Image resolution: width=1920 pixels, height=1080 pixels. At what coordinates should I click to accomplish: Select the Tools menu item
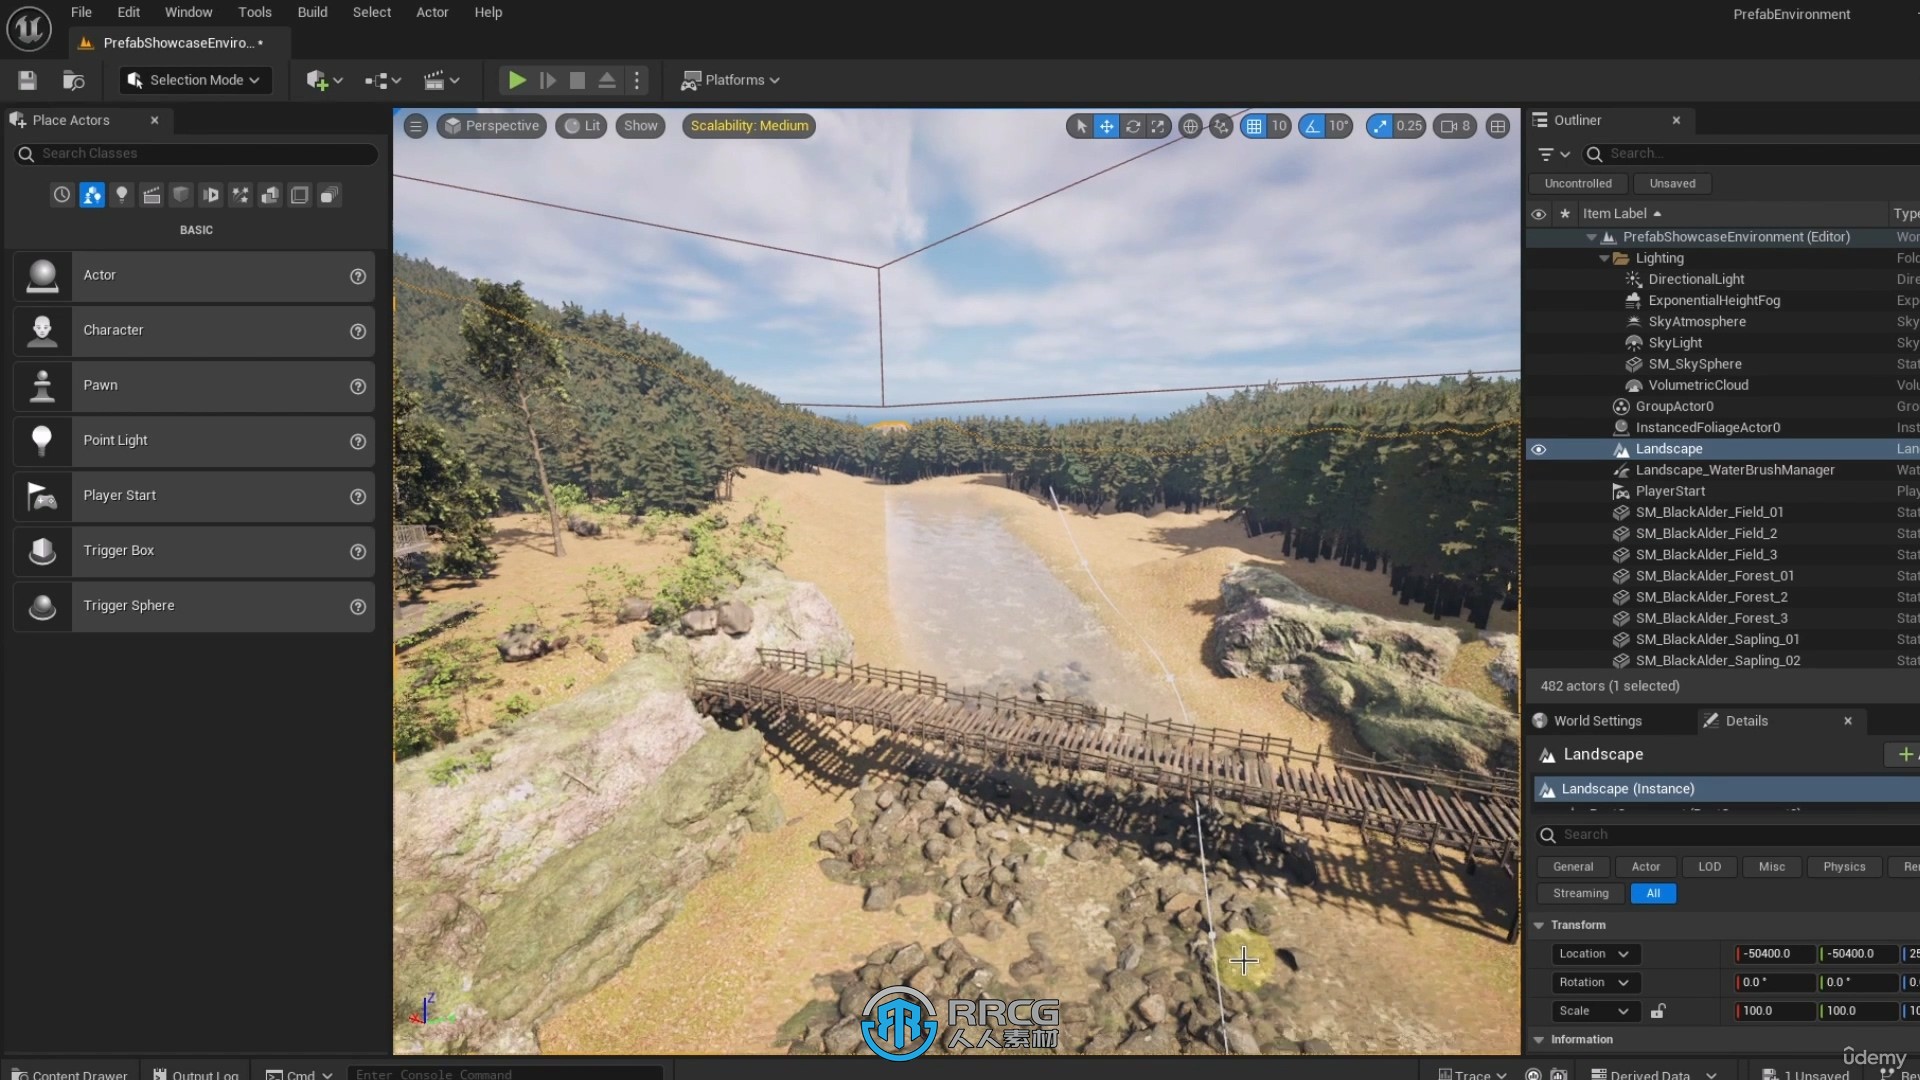click(256, 12)
